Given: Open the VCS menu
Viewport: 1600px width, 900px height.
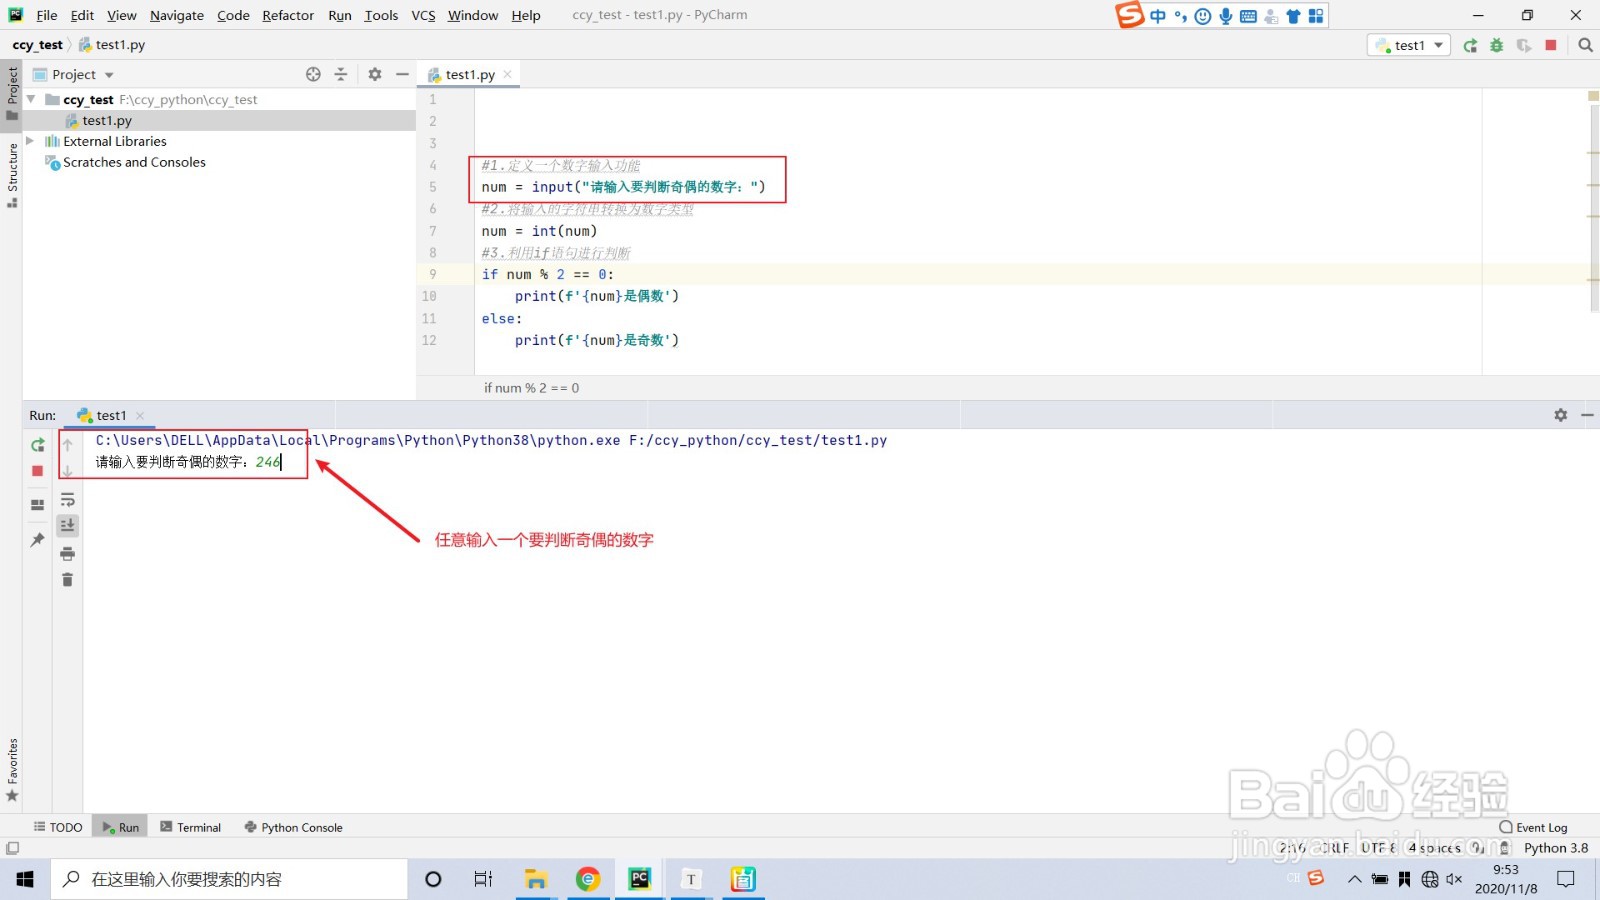Looking at the screenshot, I should pos(423,15).
